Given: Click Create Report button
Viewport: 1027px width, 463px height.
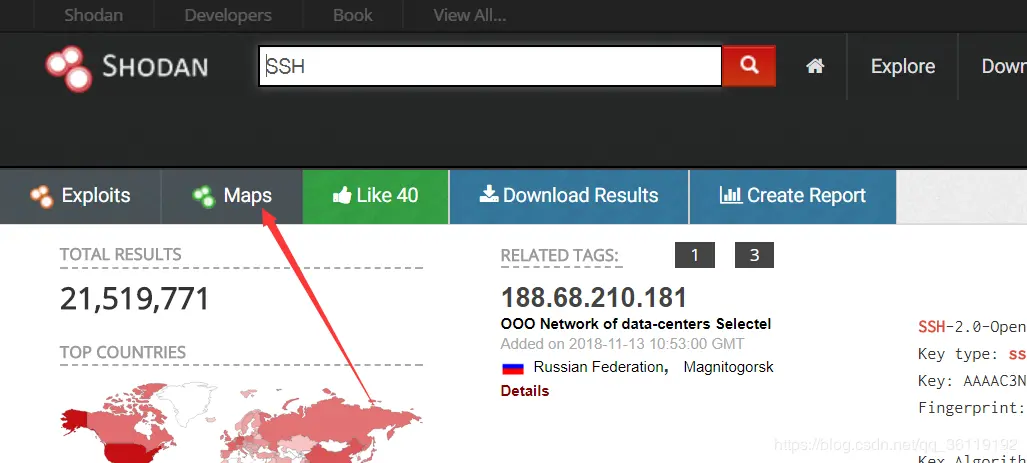Looking at the screenshot, I should [x=793, y=195].
